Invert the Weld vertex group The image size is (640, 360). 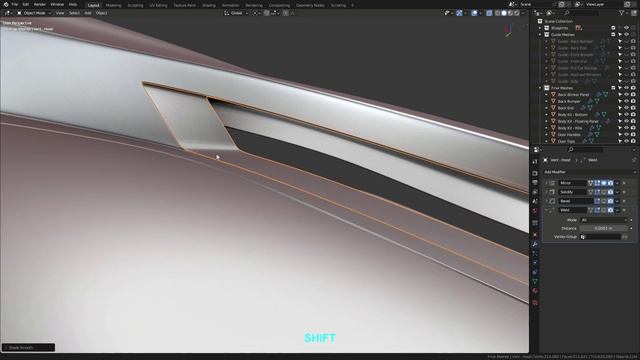point(625,237)
